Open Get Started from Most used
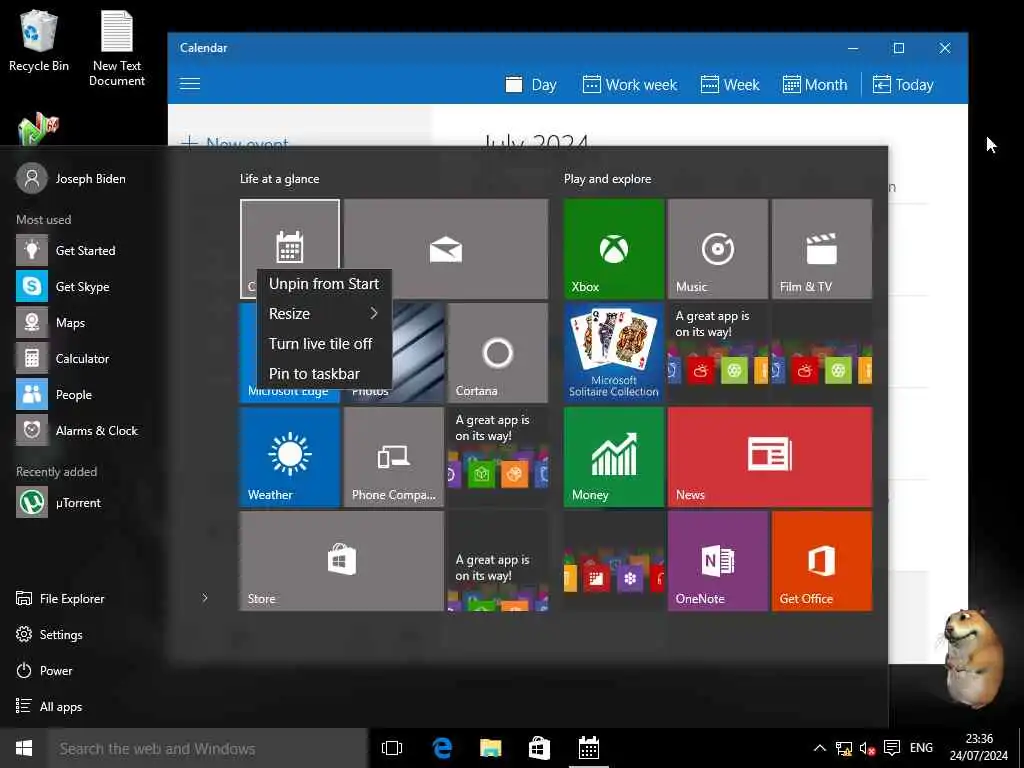This screenshot has width=1024, height=768. (84, 251)
